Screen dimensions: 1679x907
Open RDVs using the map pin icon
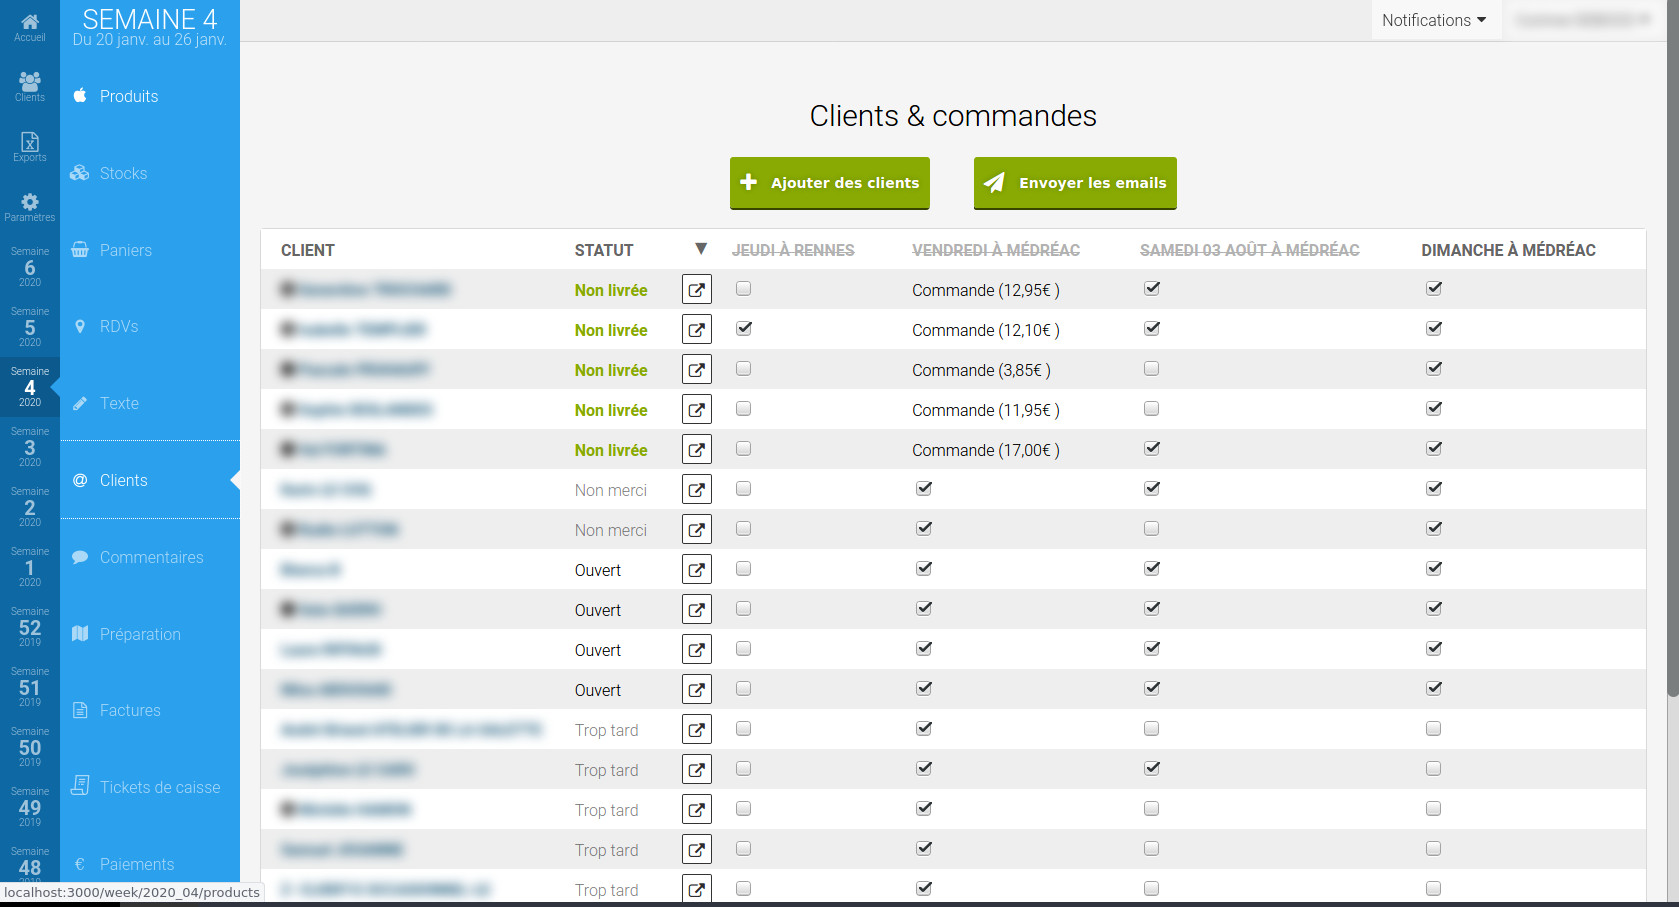point(79,326)
